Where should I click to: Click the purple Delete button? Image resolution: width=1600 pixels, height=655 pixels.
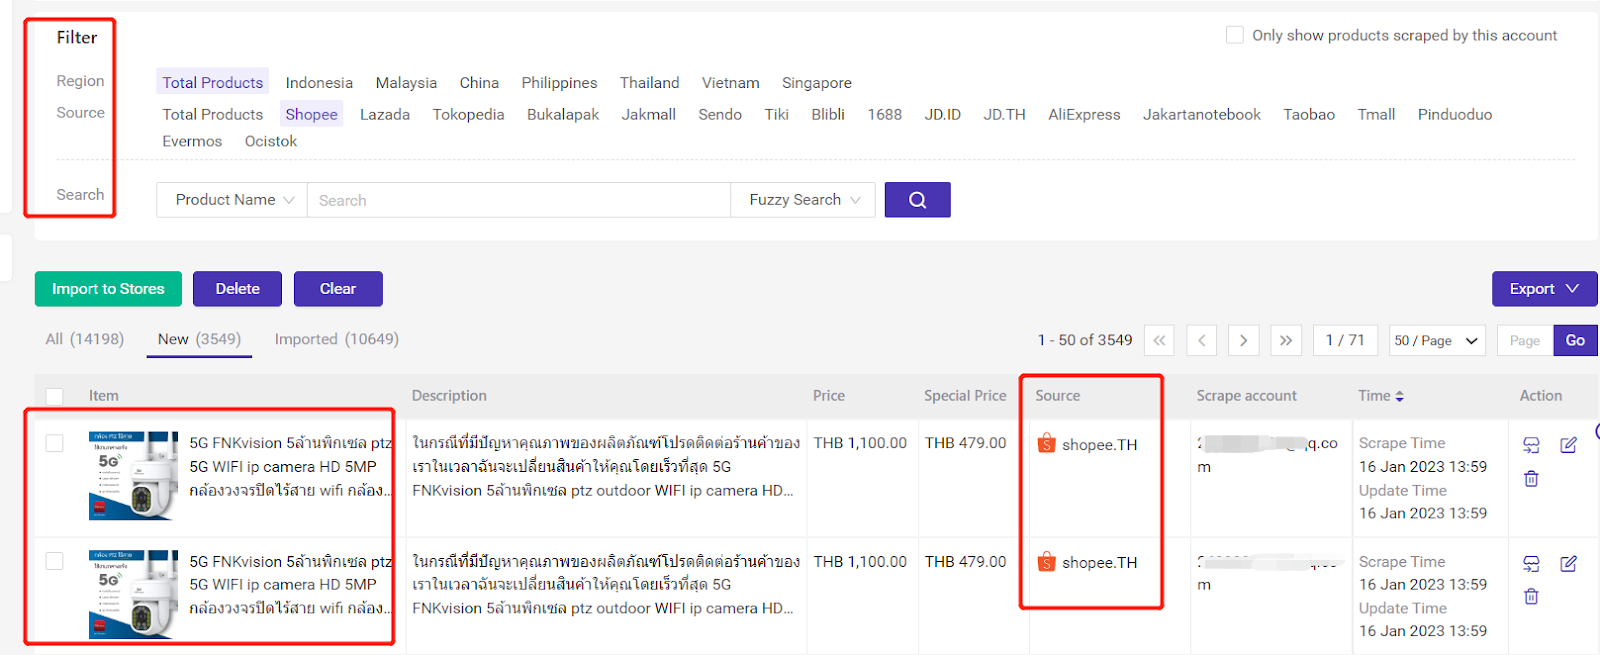click(x=237, y=289)
